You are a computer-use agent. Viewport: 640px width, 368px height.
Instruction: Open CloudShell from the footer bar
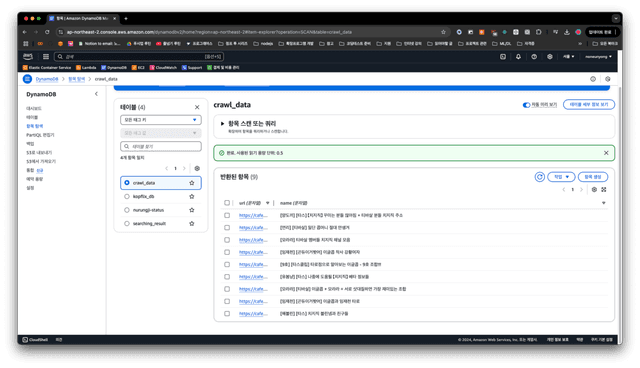35,339
